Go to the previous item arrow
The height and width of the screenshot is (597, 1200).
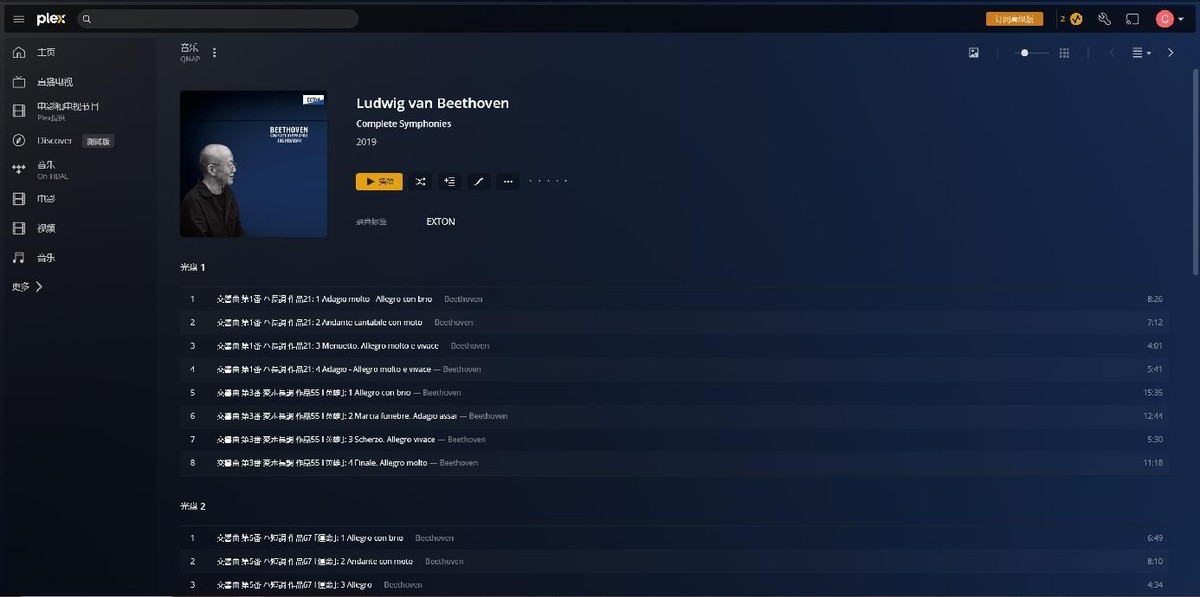click(1112, 53)
